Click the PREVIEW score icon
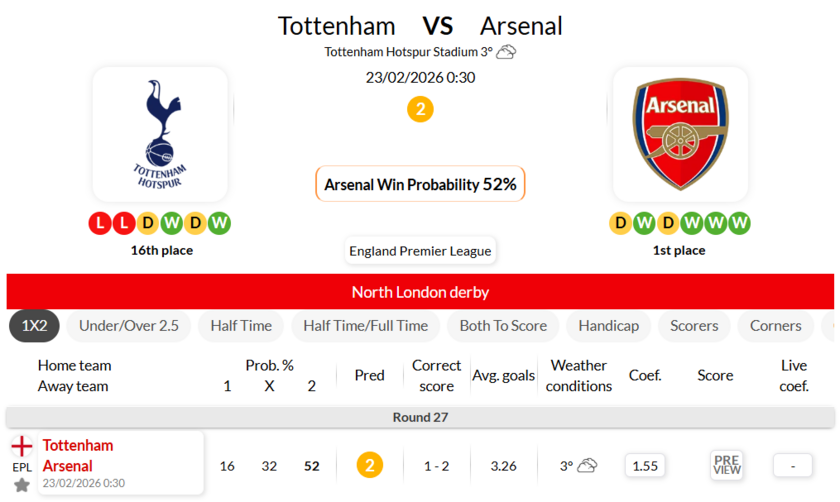 coord(727,465)
